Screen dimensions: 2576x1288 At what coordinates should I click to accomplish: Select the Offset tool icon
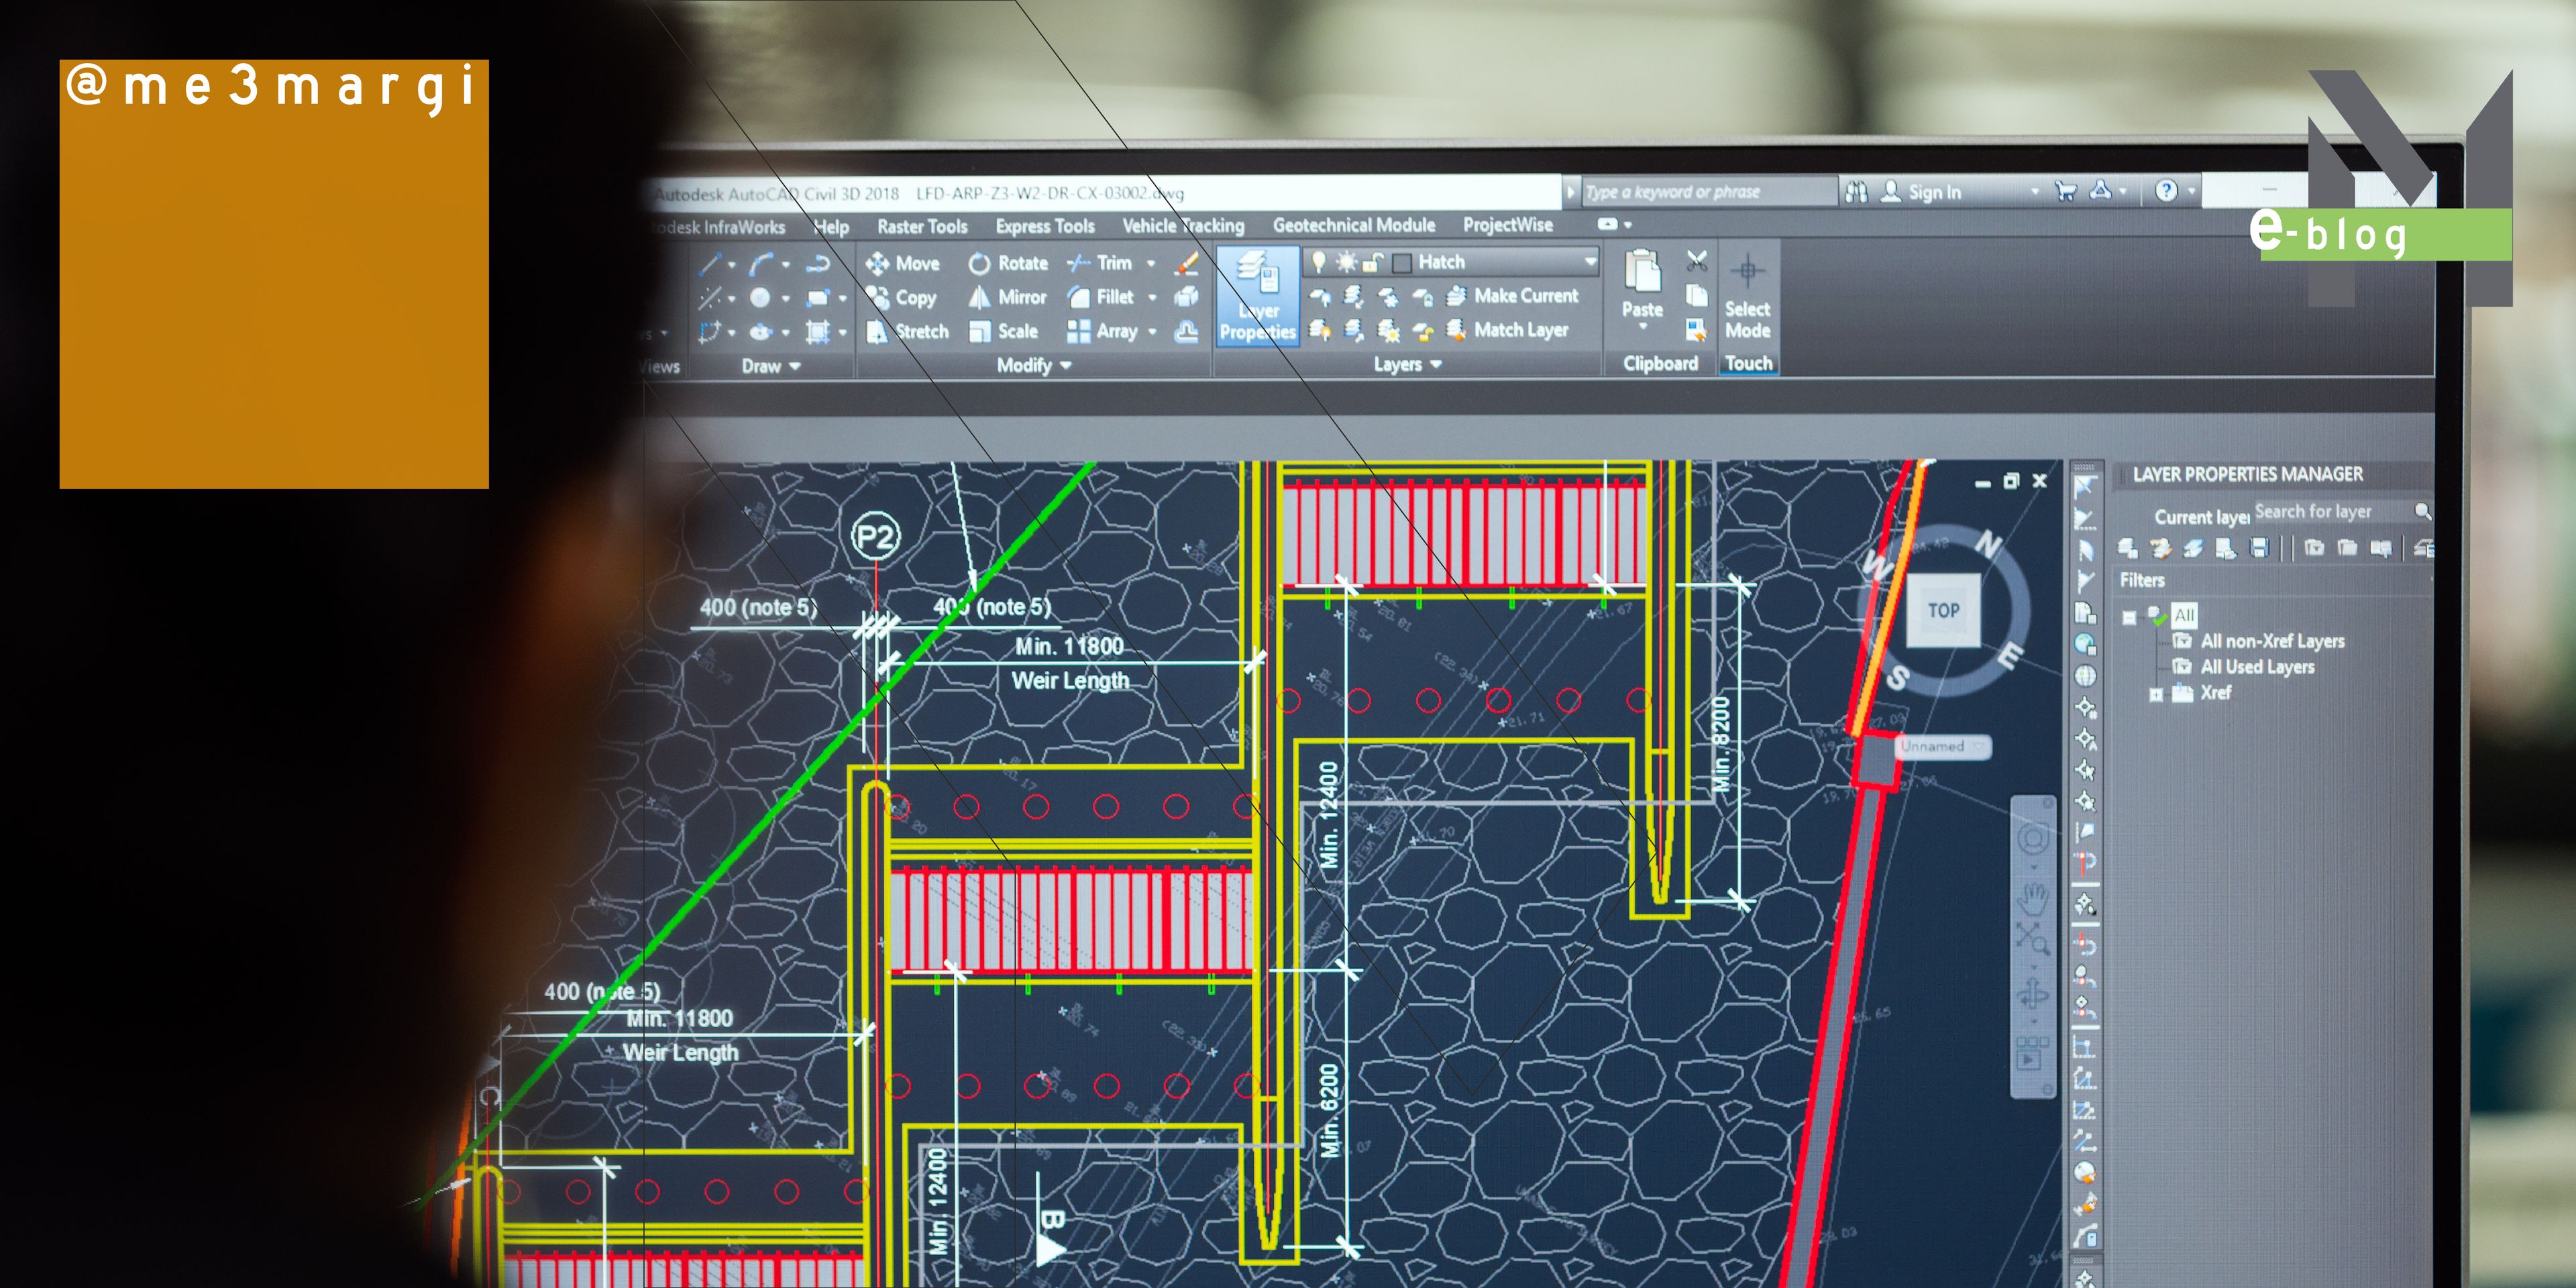point(1187,331)
